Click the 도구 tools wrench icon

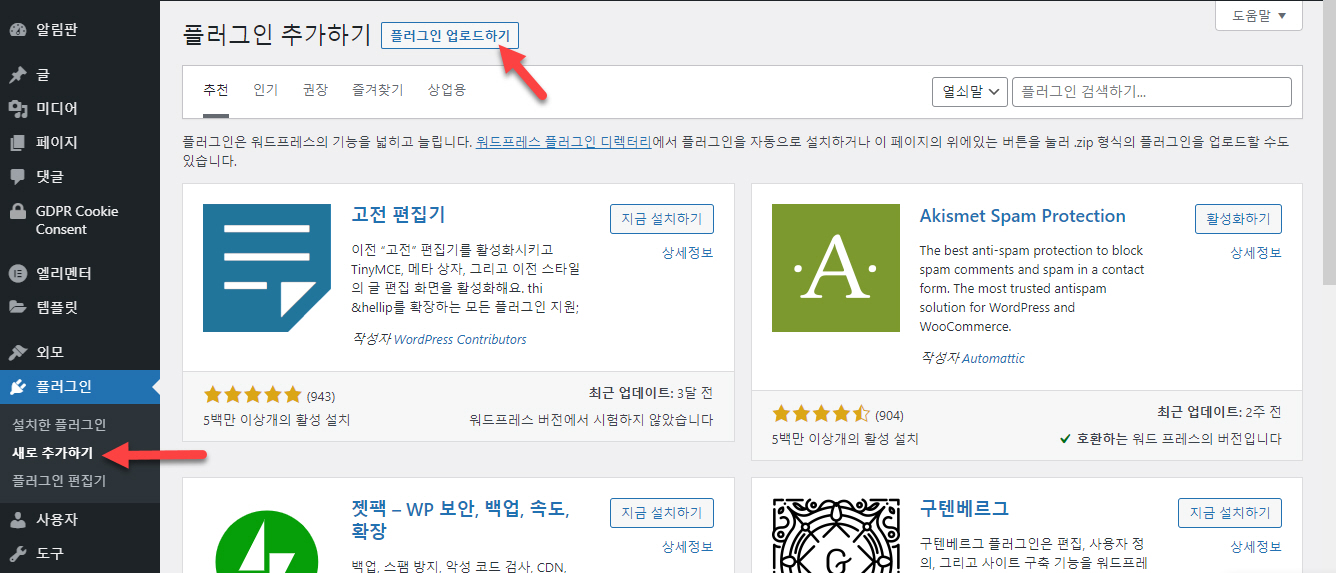[17, 554]
